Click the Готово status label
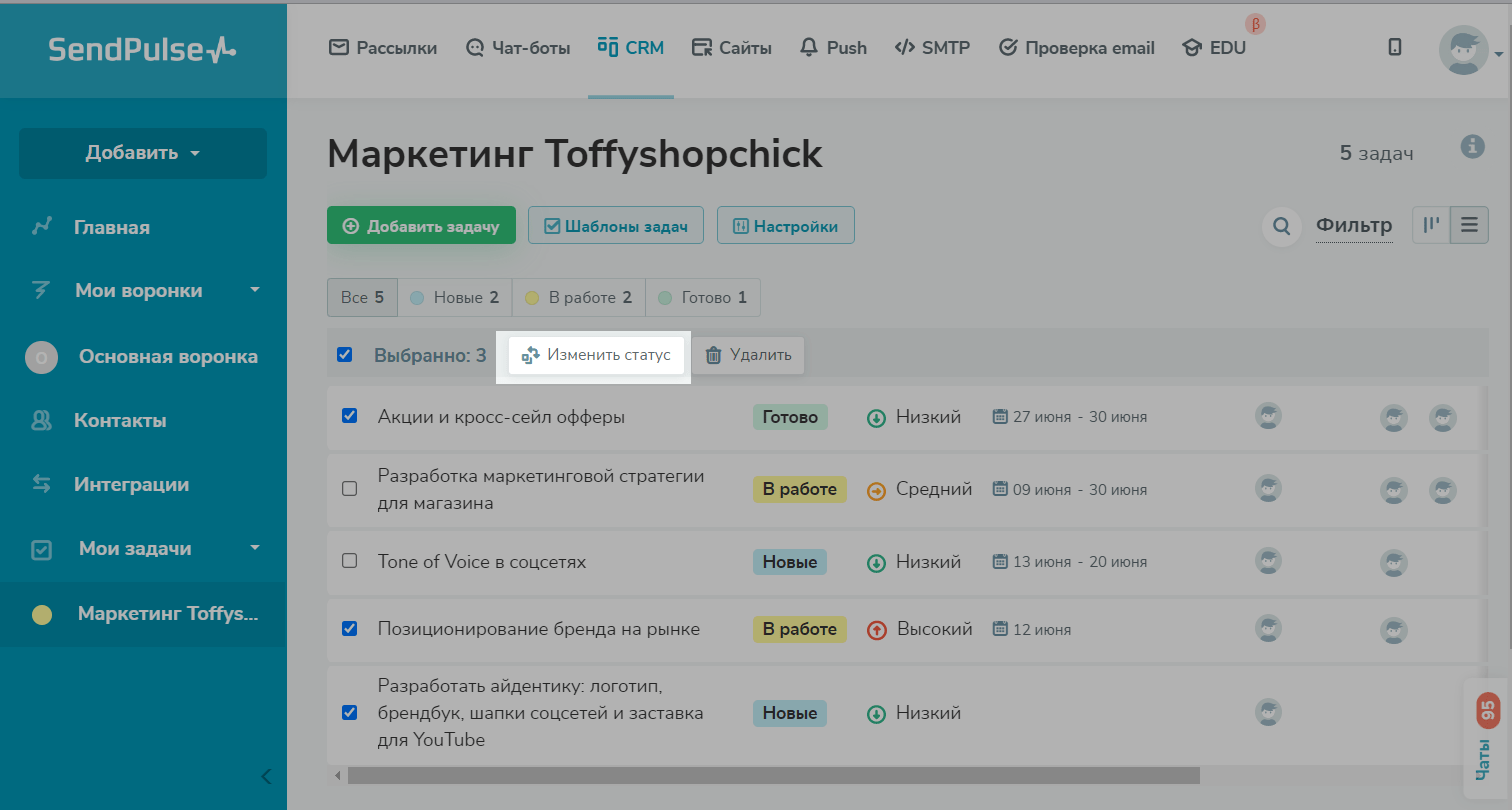 pyautogui.click(x=790, y=417)
